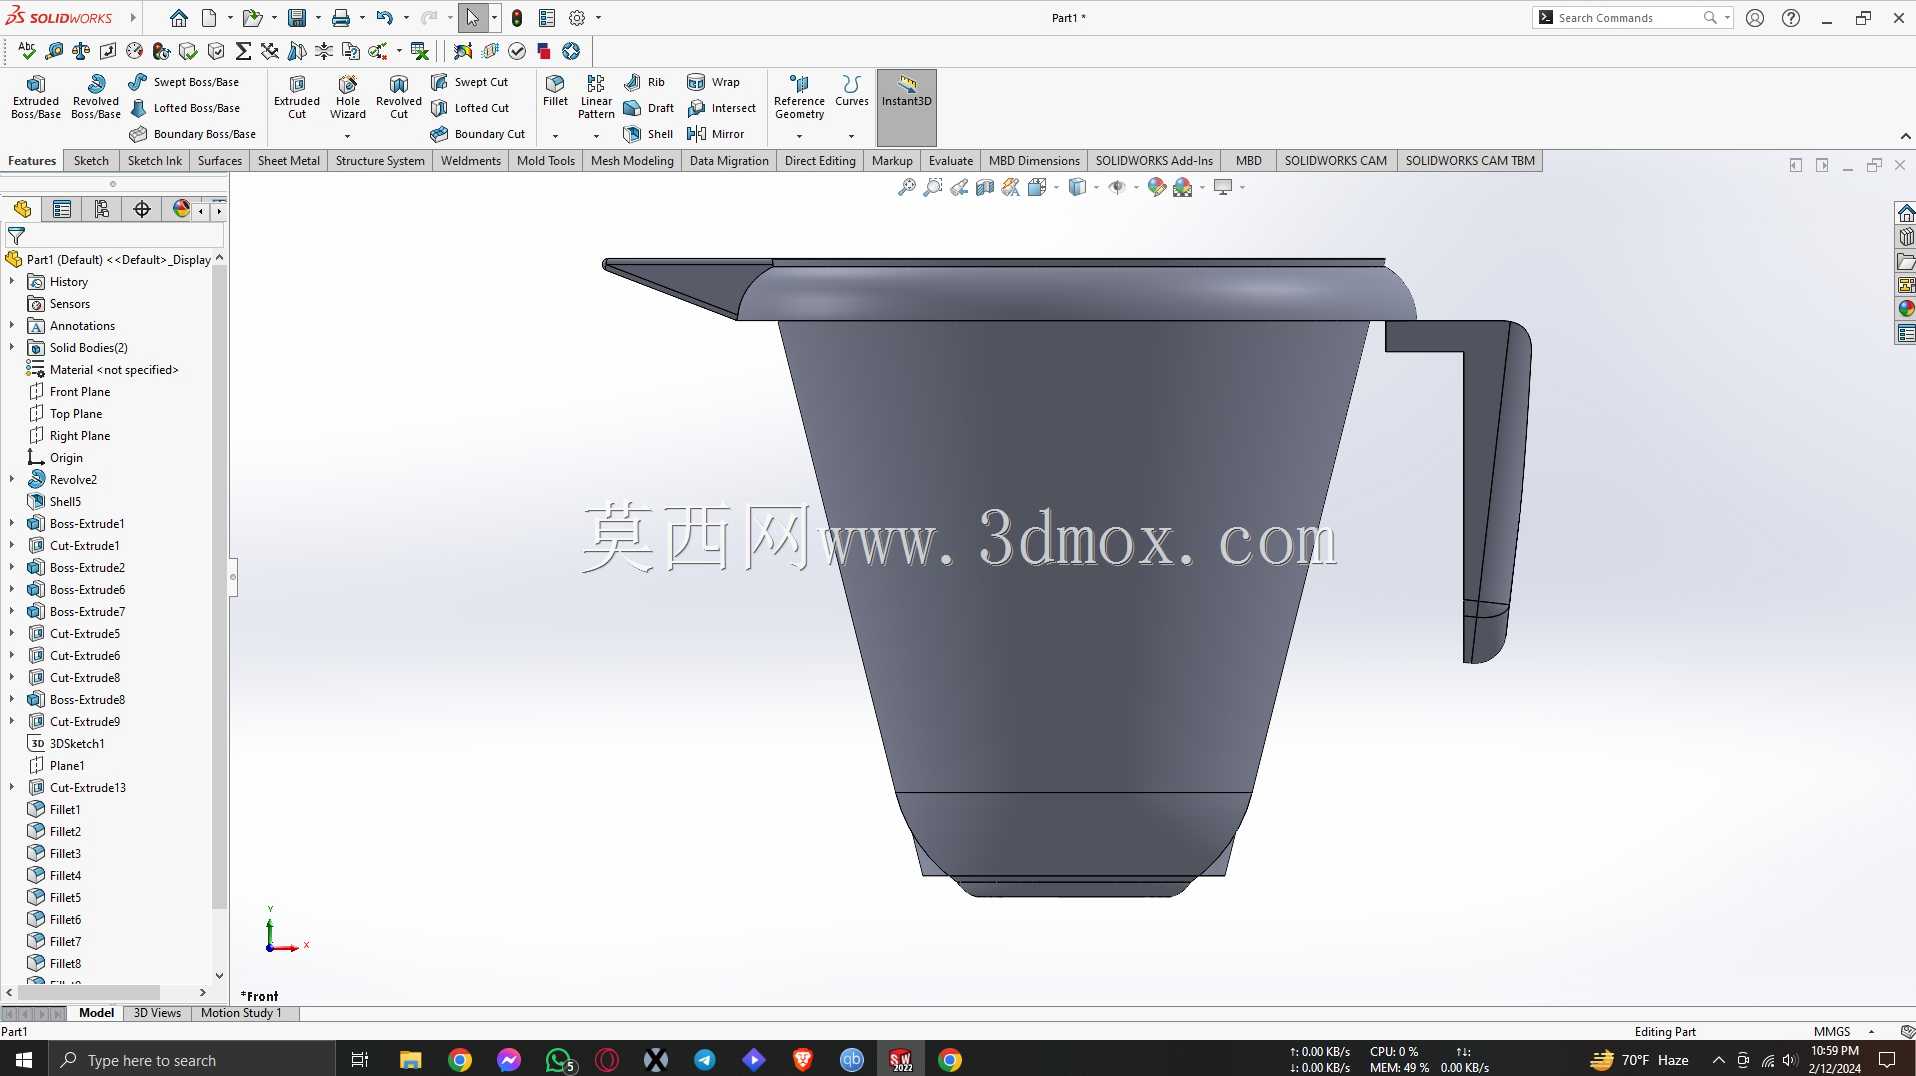Open the Curves dropdown arrow
The width and height of the screenshot is (1916, 1076).
[852, 136]
